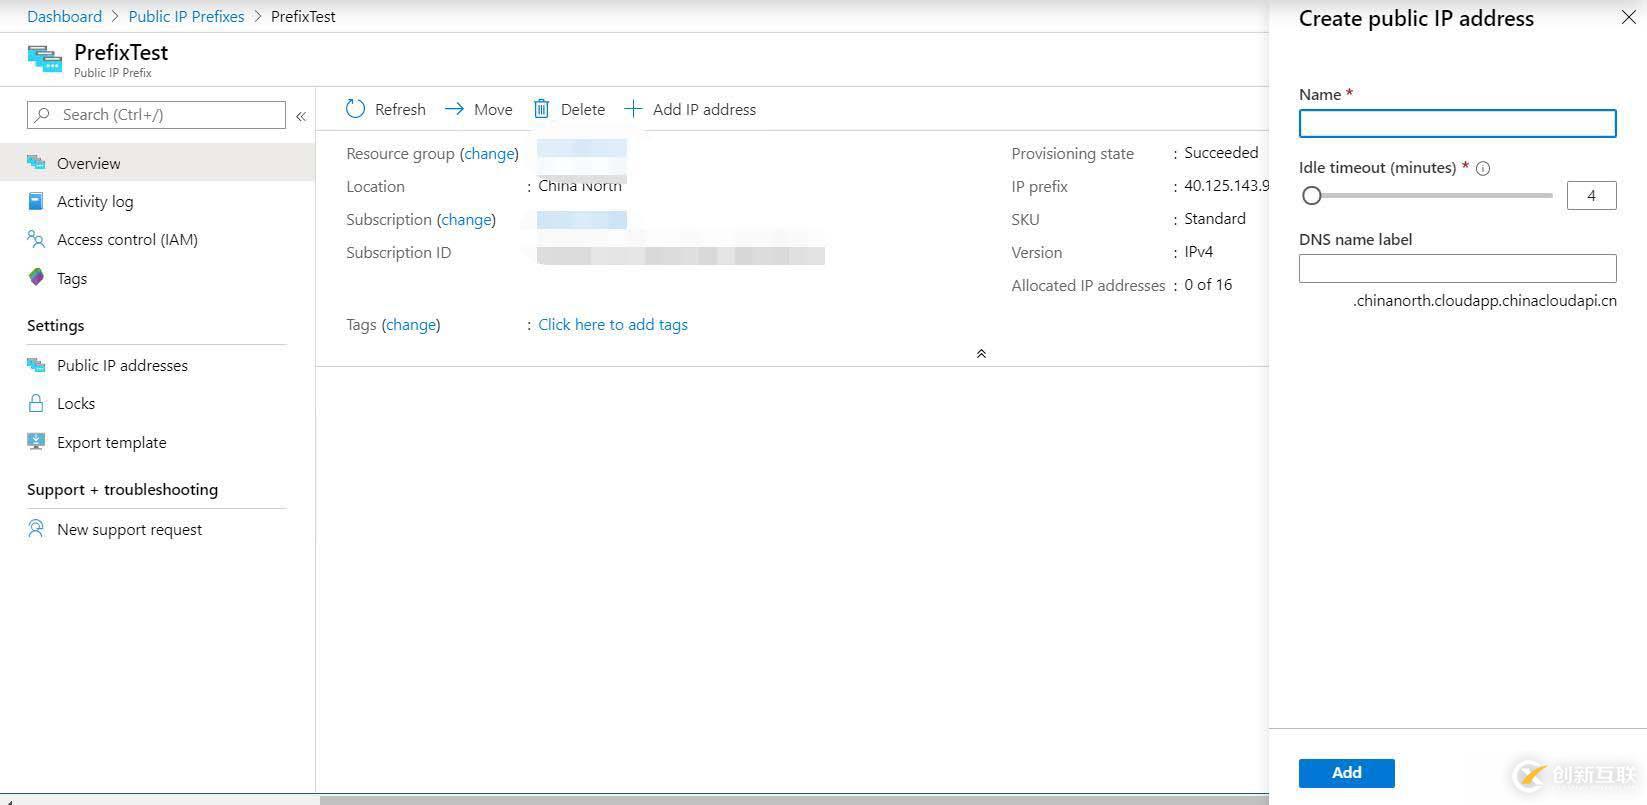Click the Move arrow icon
The image size is (1647, 805).
[x=455, y=109]
